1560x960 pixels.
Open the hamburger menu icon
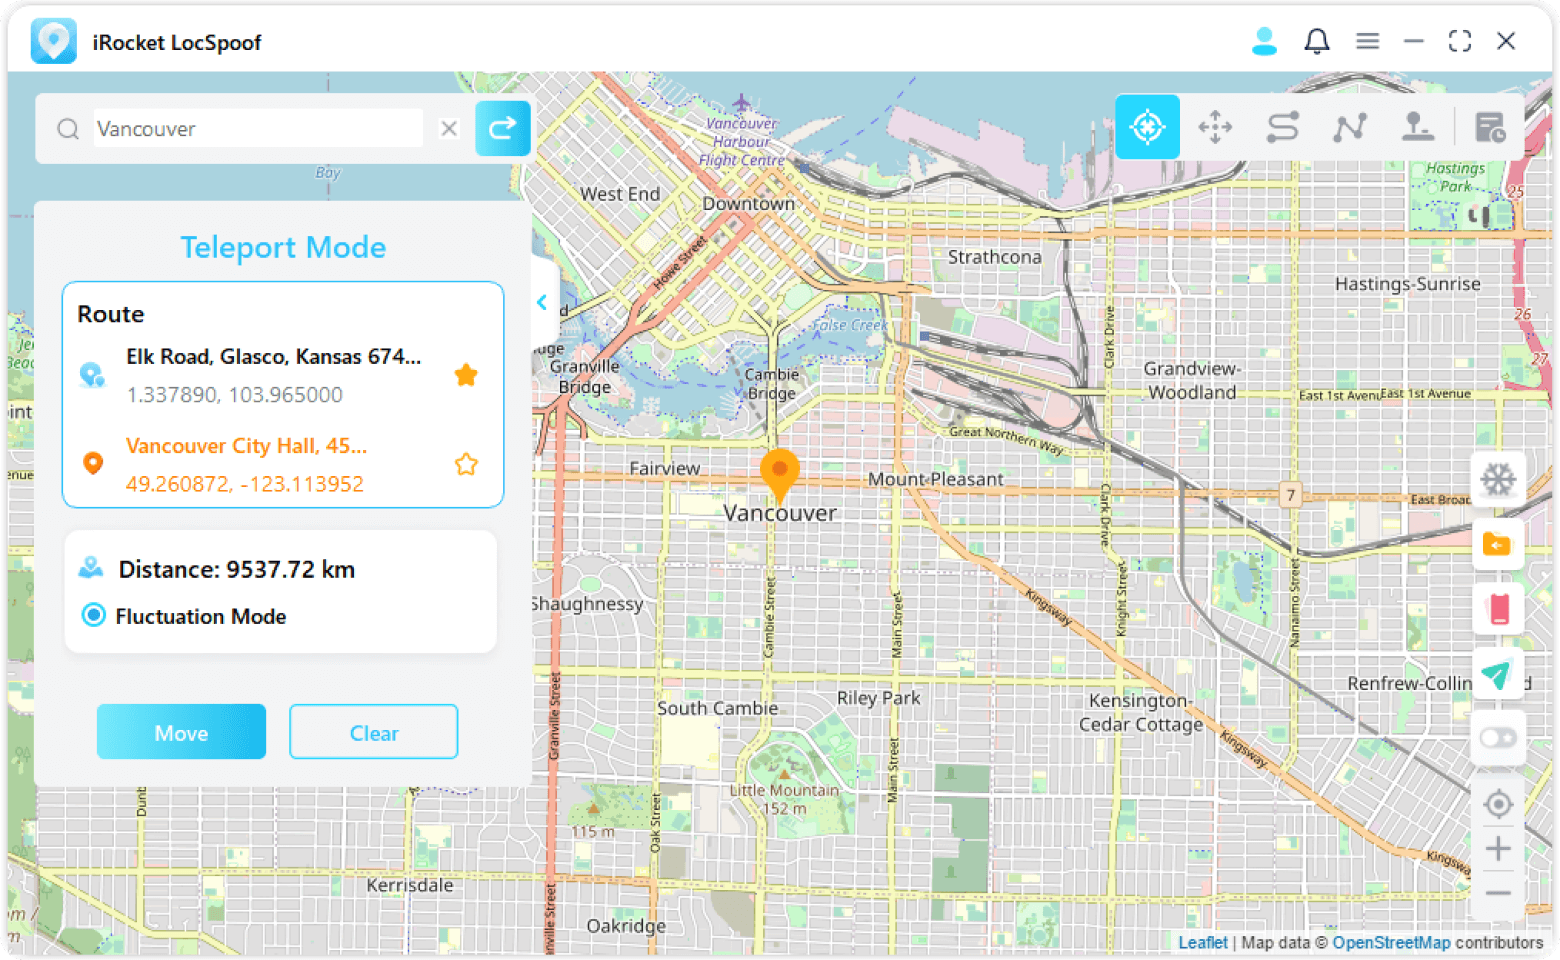[1367, 41]
